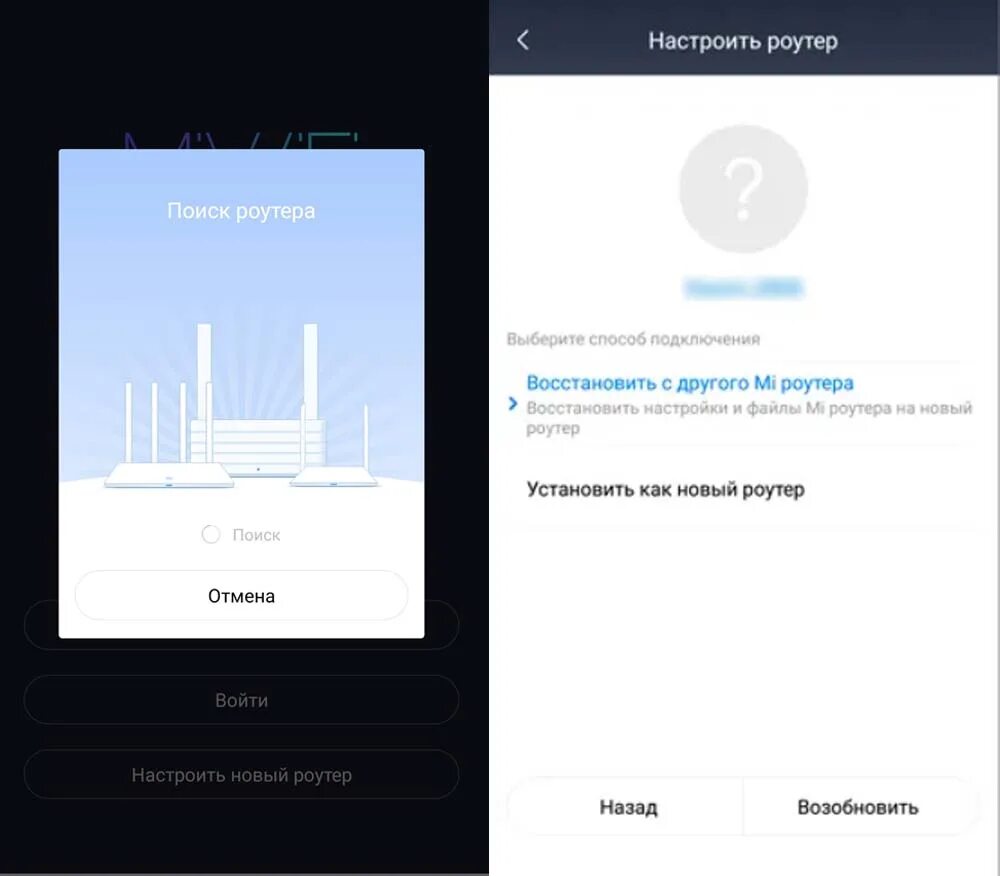This screenshot has height=876, width=1000.
Task: Select the Поиск spinner indicator
Action: pyautogui.click(x=211, y=534)
